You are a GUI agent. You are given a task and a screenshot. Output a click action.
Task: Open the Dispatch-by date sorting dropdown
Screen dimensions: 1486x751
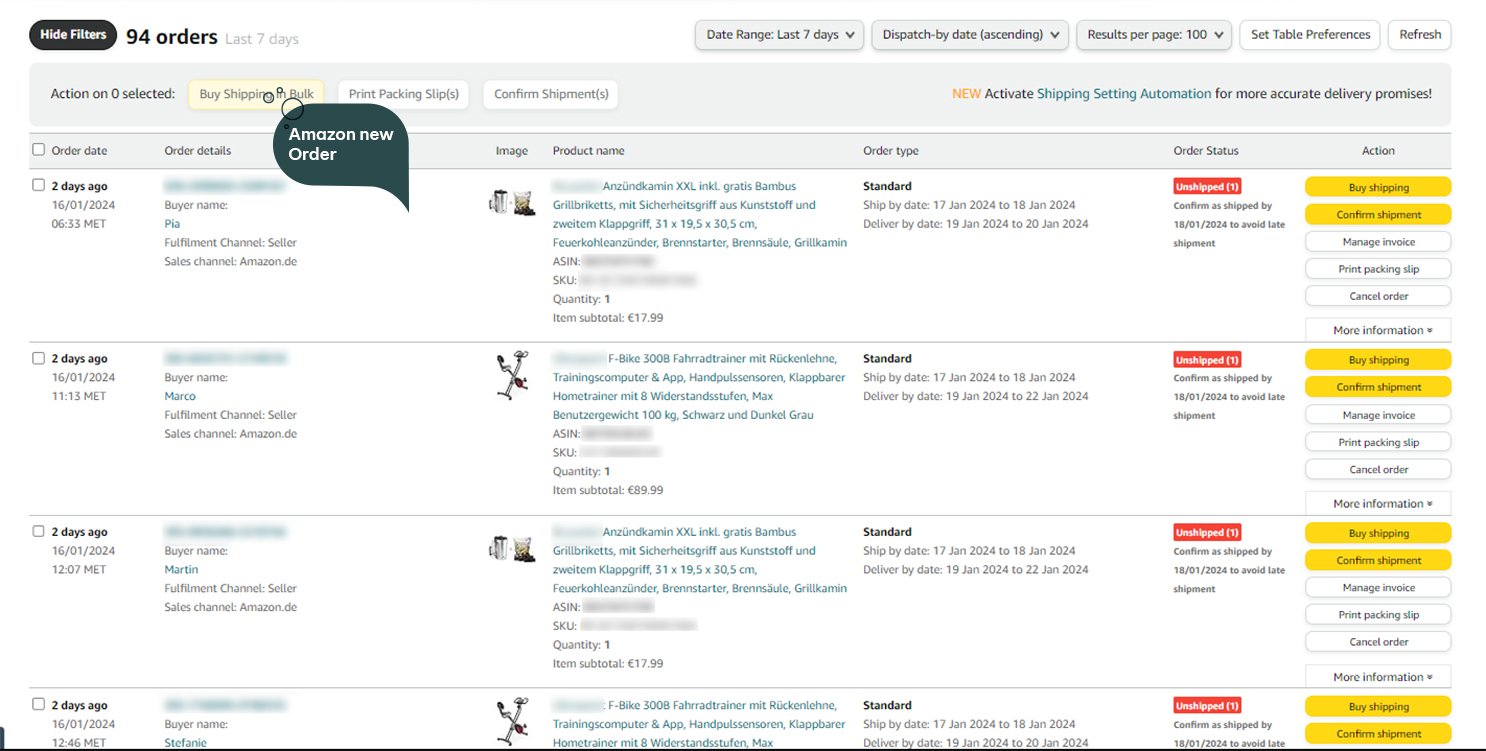click(x=970, y=34)
